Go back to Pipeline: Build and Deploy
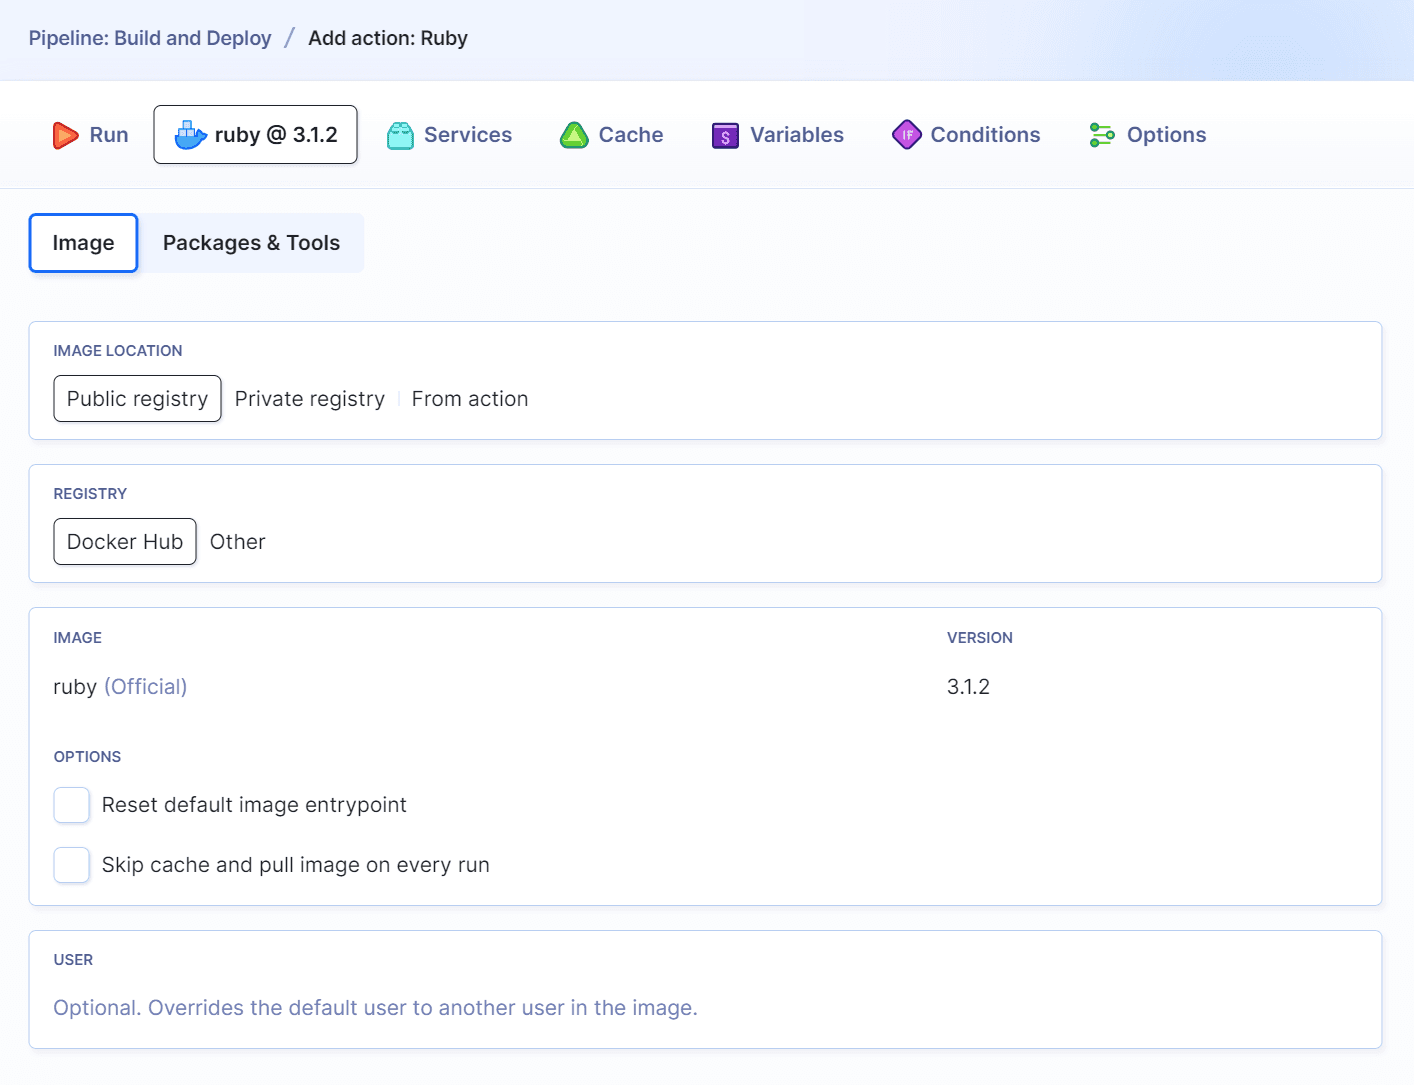The height and width of the screenshot is (1085, 1414). tap(150, 38)
